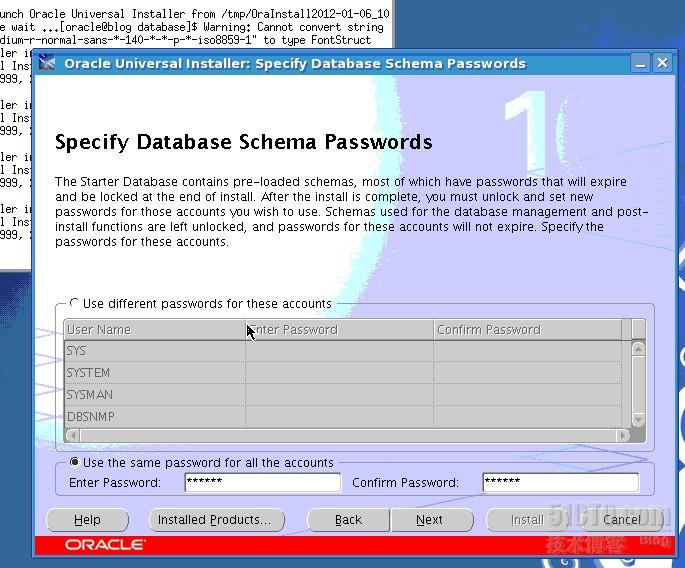This screenshot has height=568, width=685.
Task: Click the Enter Password column header
Action: click(x=339, y=330)
